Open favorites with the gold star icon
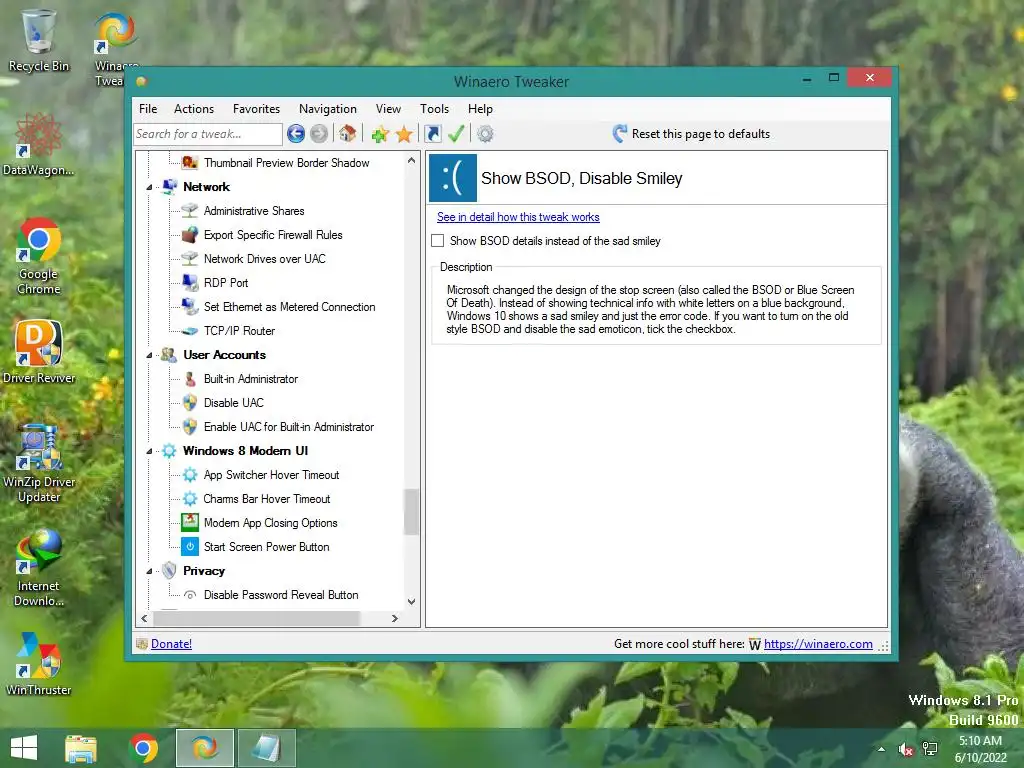The width and height of the screenshot is (1024, 768). 404,134
